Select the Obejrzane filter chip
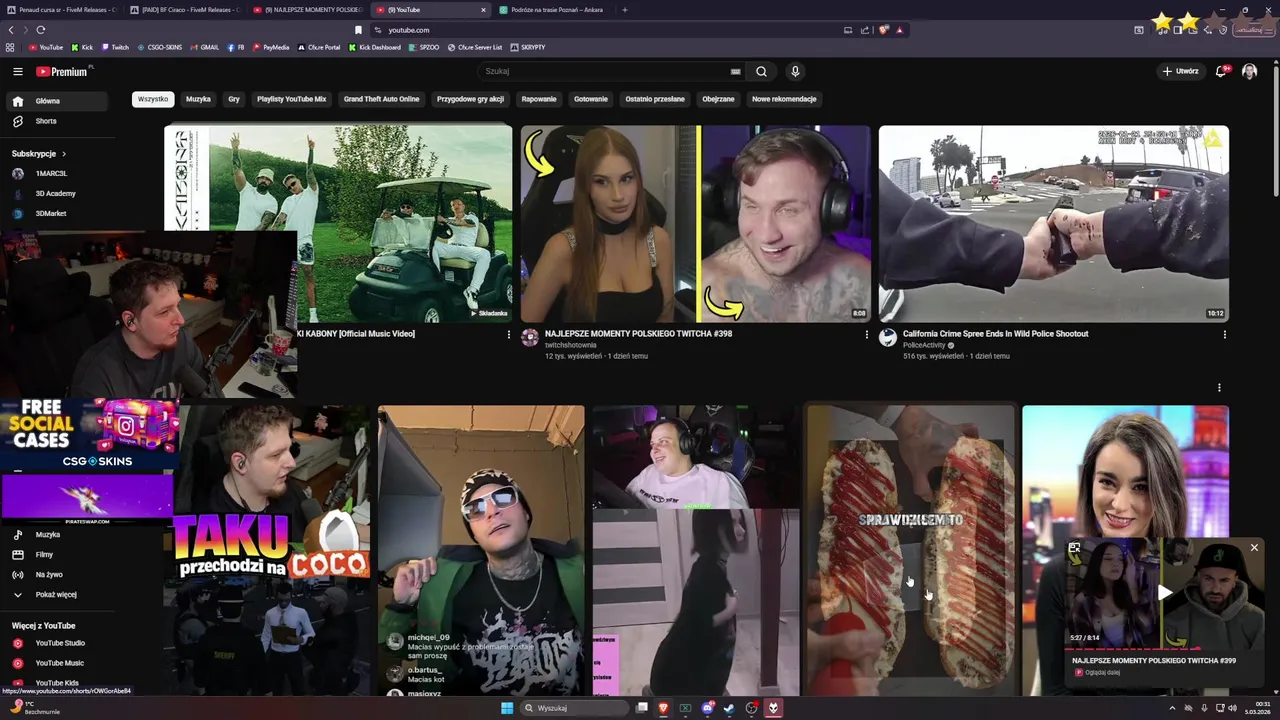Viewport: 1280px width, 720px height. (718, 99)
